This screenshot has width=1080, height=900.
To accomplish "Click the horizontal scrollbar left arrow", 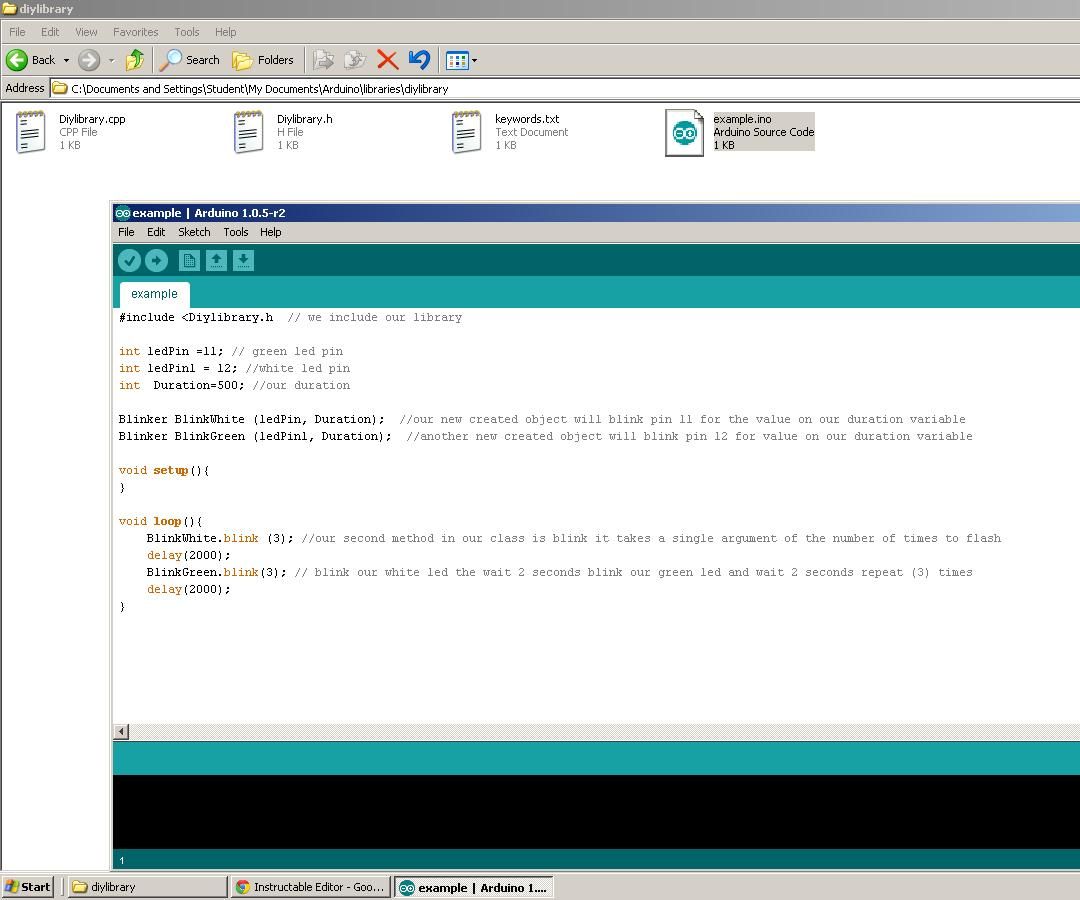I will 121,731.
